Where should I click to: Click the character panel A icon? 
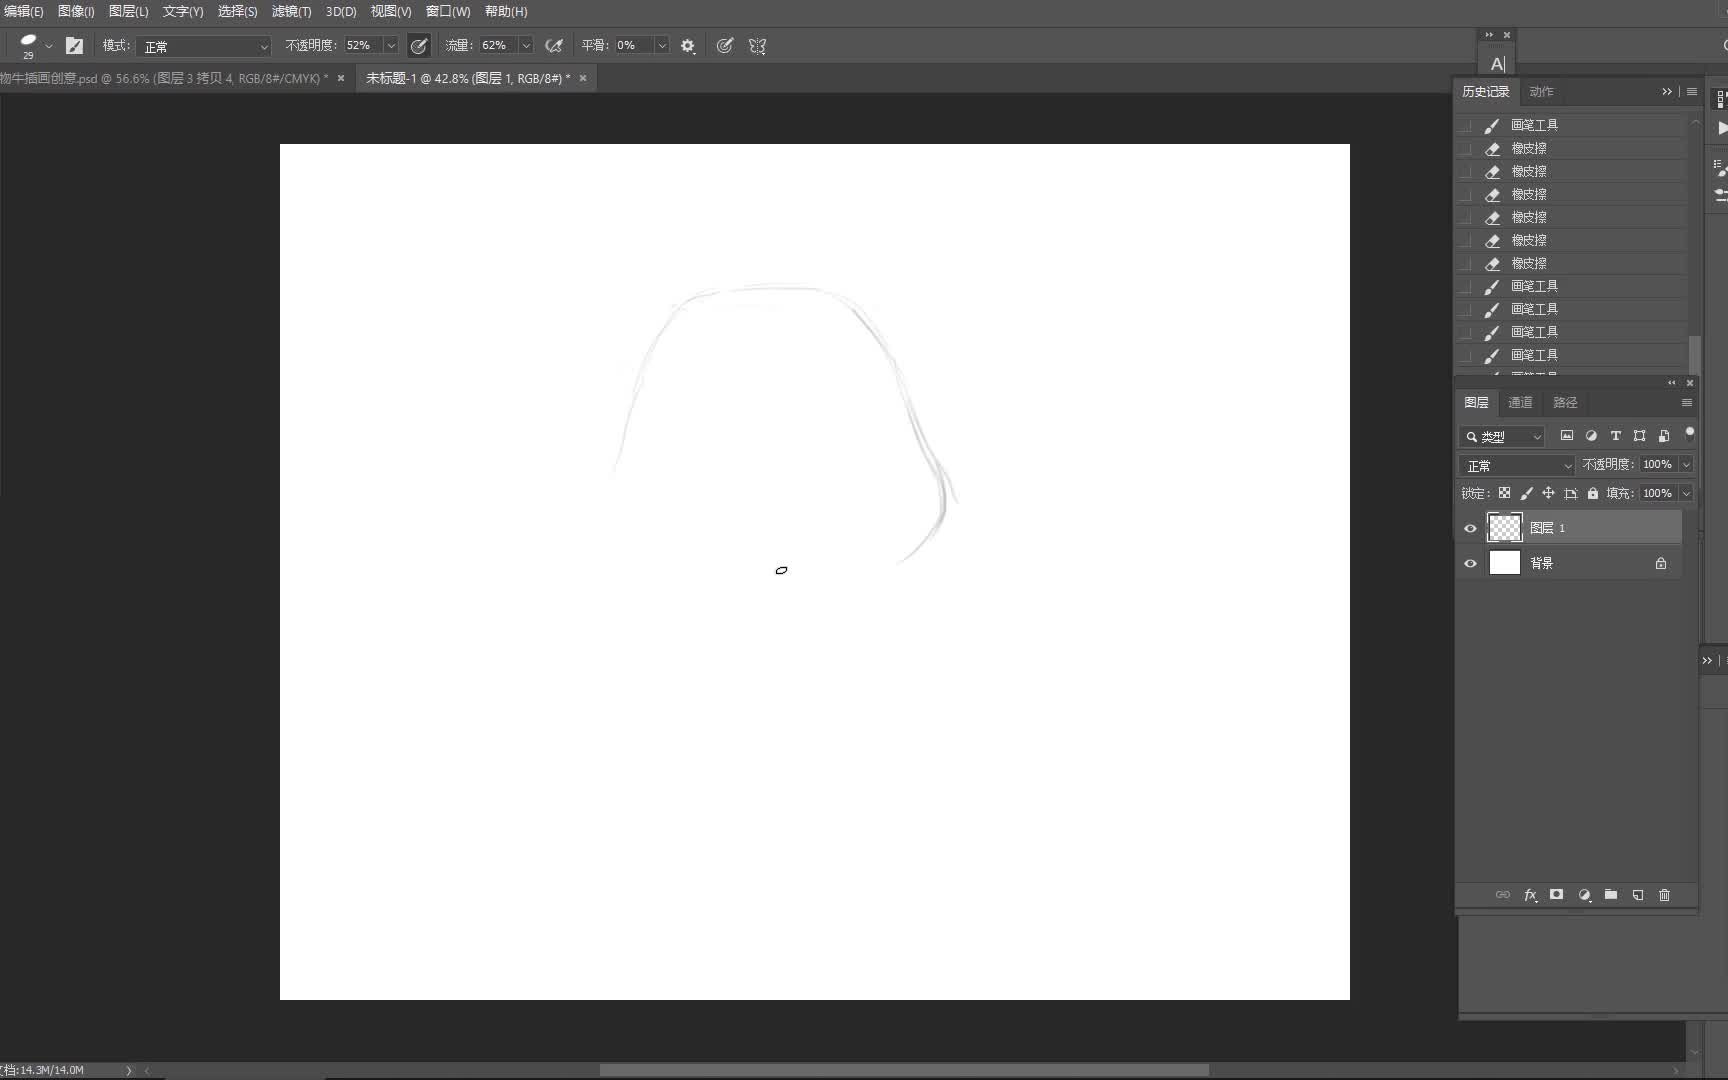coord(1497,64)
